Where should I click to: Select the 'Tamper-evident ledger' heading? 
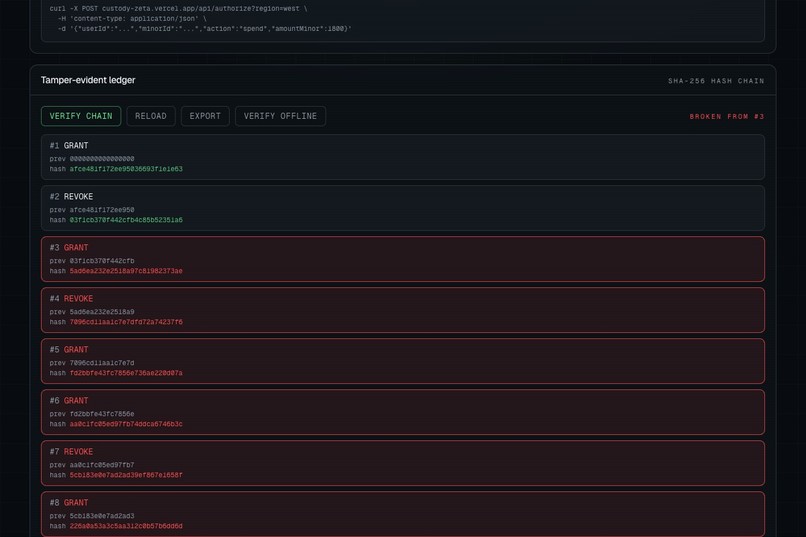coord(88,80)
